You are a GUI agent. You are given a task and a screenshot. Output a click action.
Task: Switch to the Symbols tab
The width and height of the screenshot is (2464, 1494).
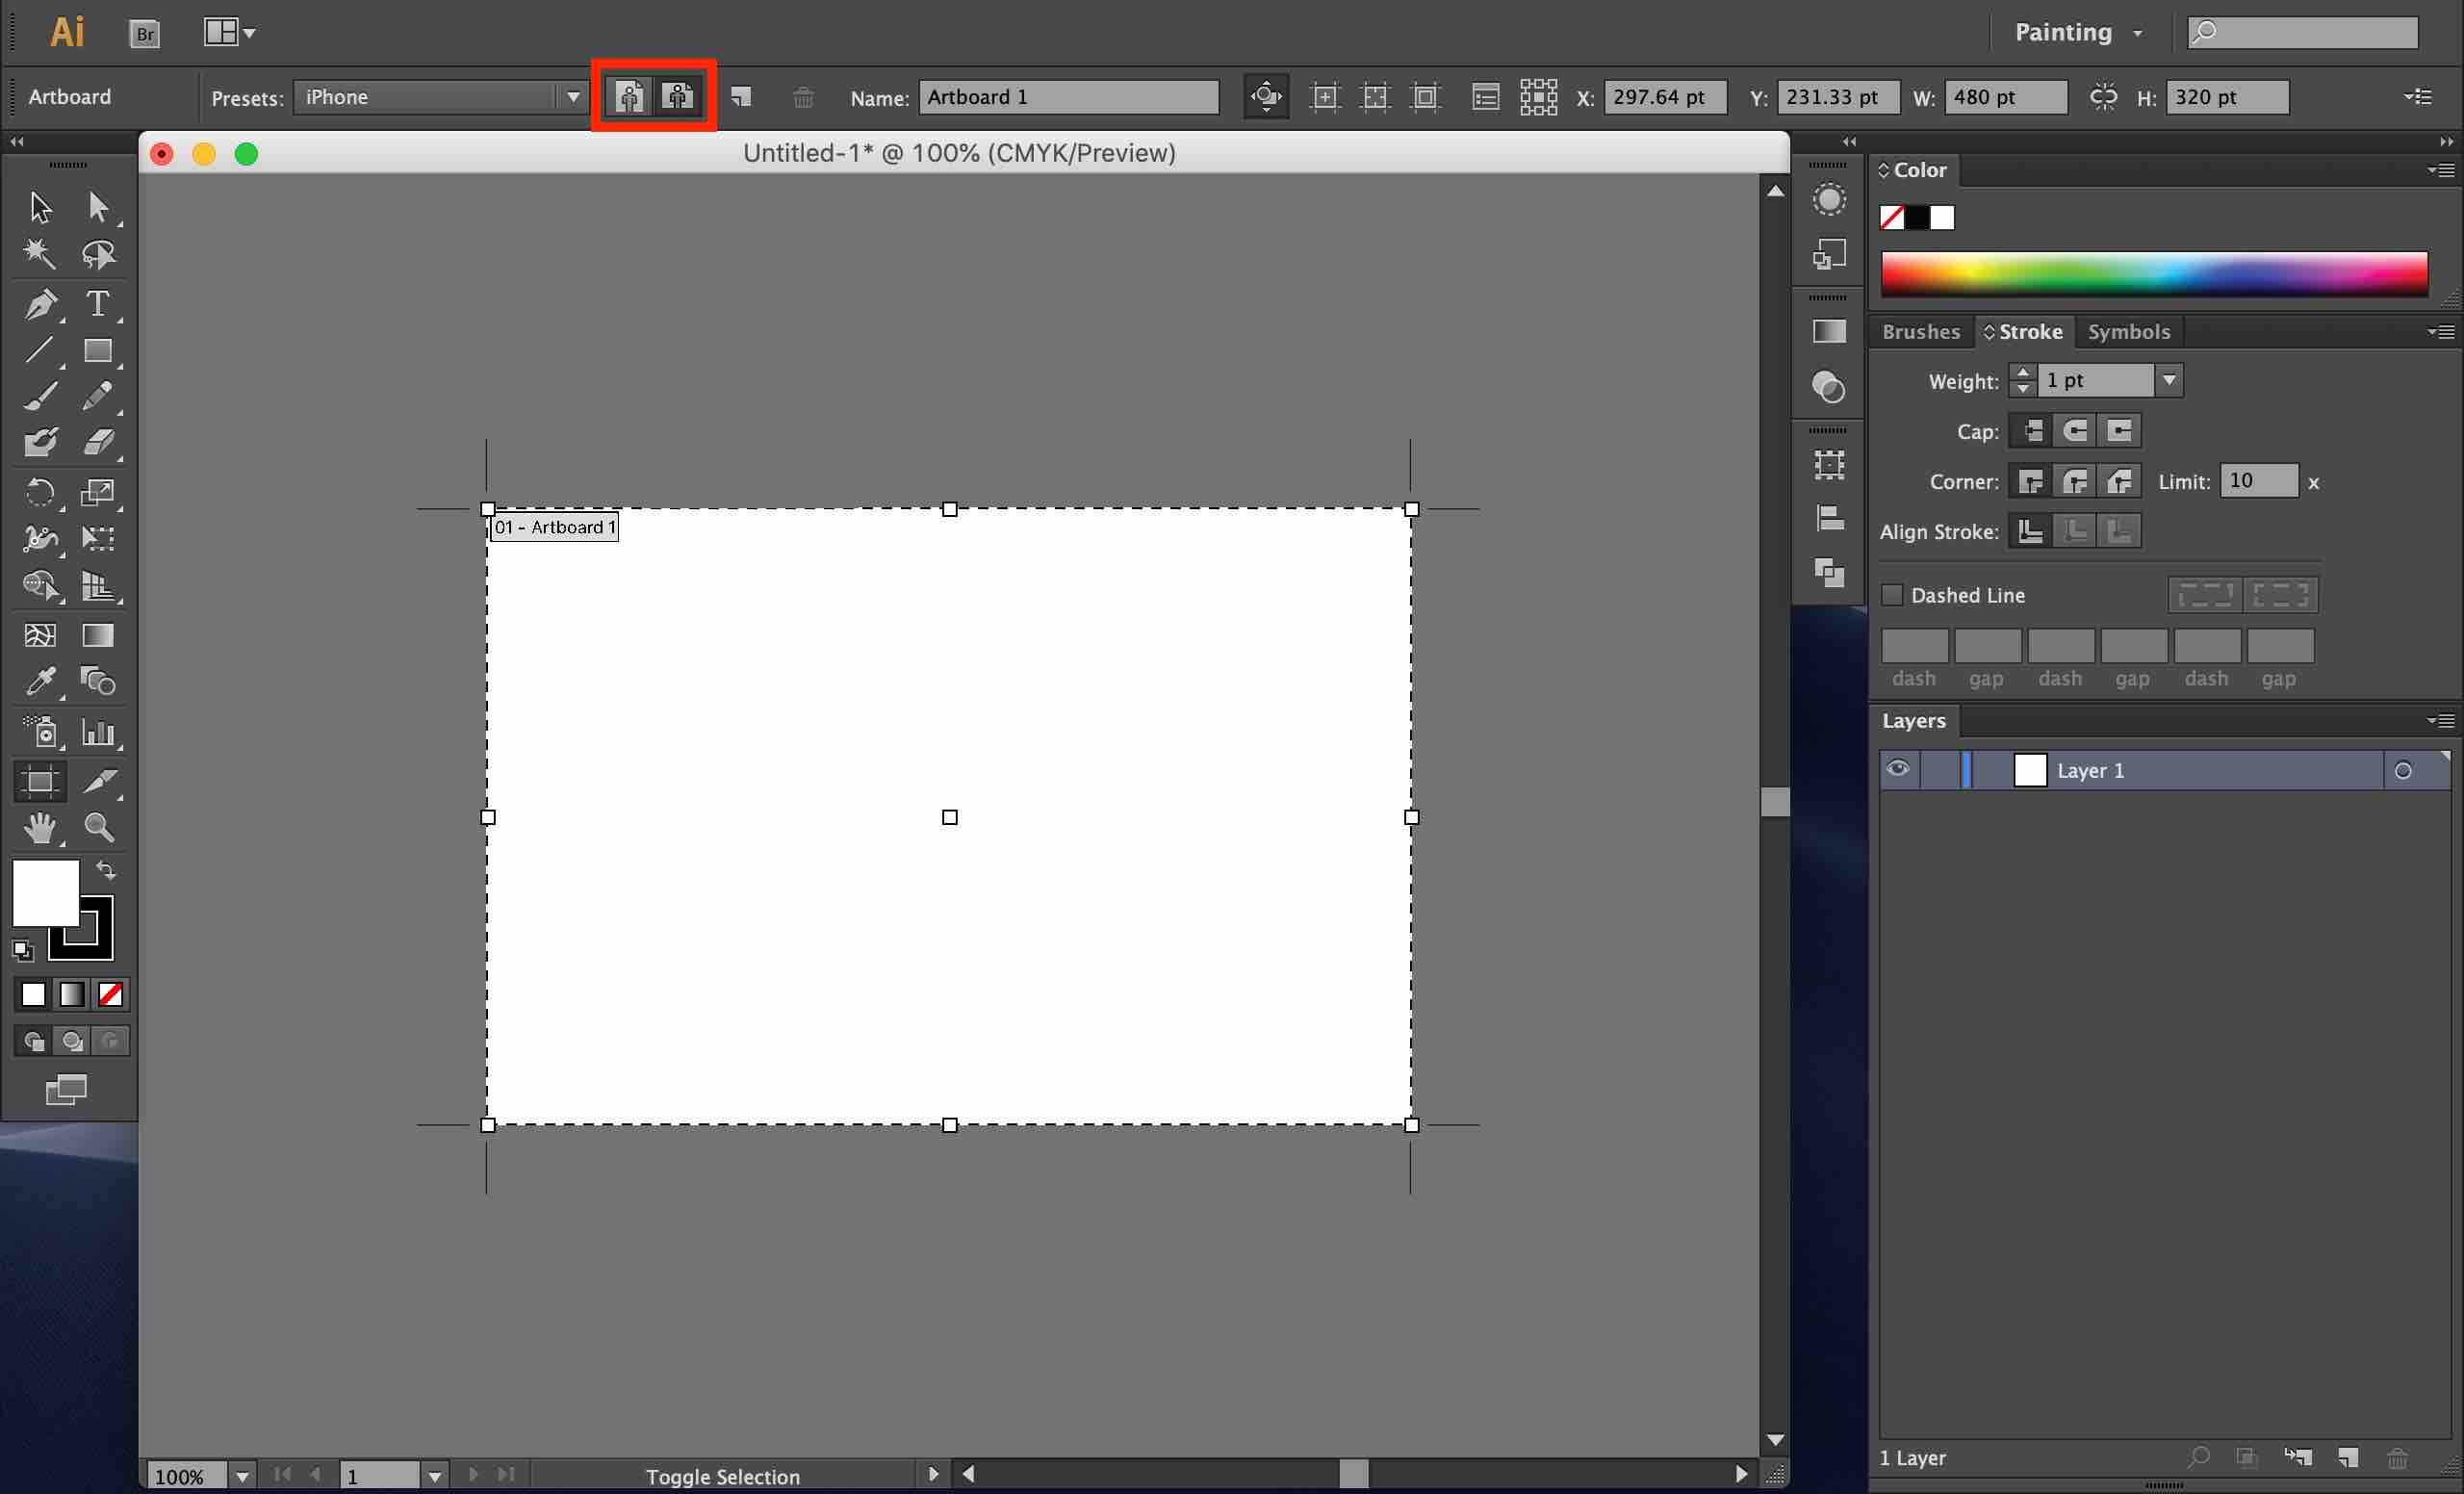pos(2128,332)
